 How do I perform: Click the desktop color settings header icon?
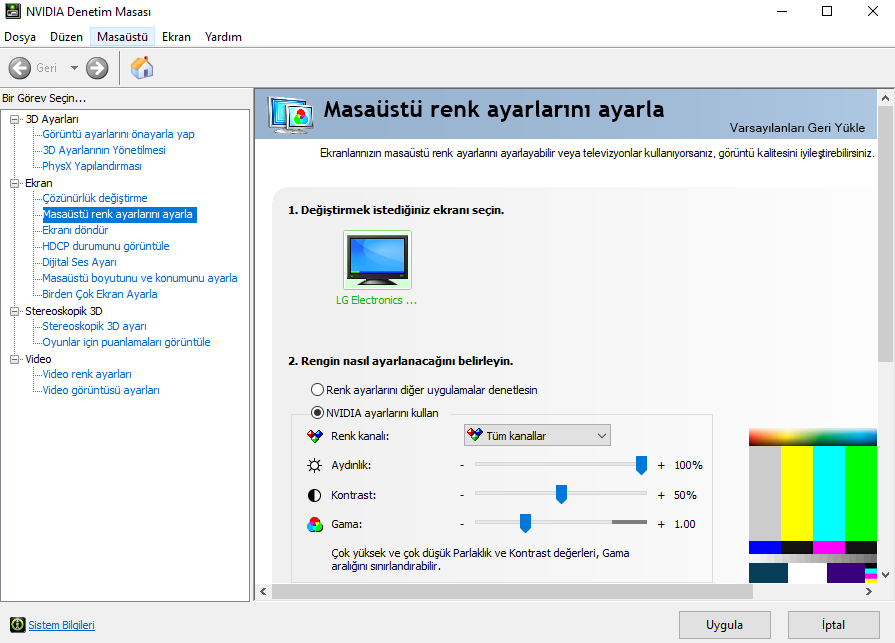[292, 115]
